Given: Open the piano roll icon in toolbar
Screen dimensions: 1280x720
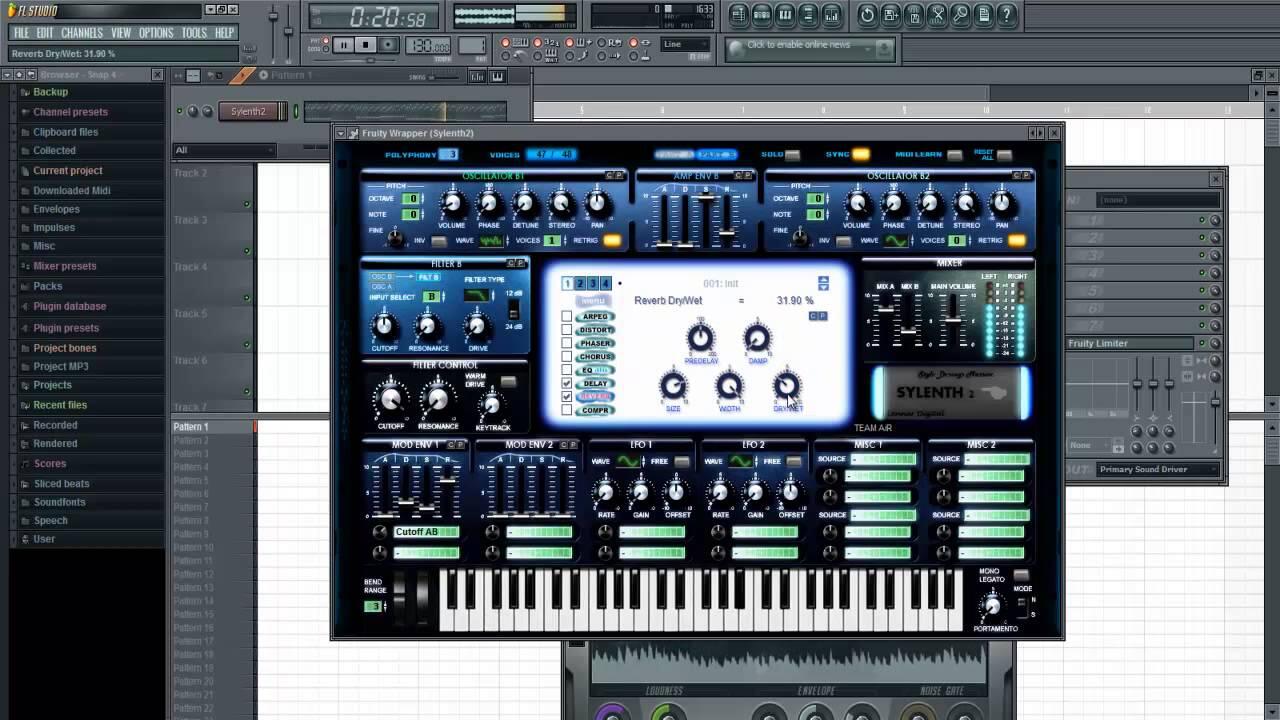Looking at the screenshot, I should coord(785,15).
